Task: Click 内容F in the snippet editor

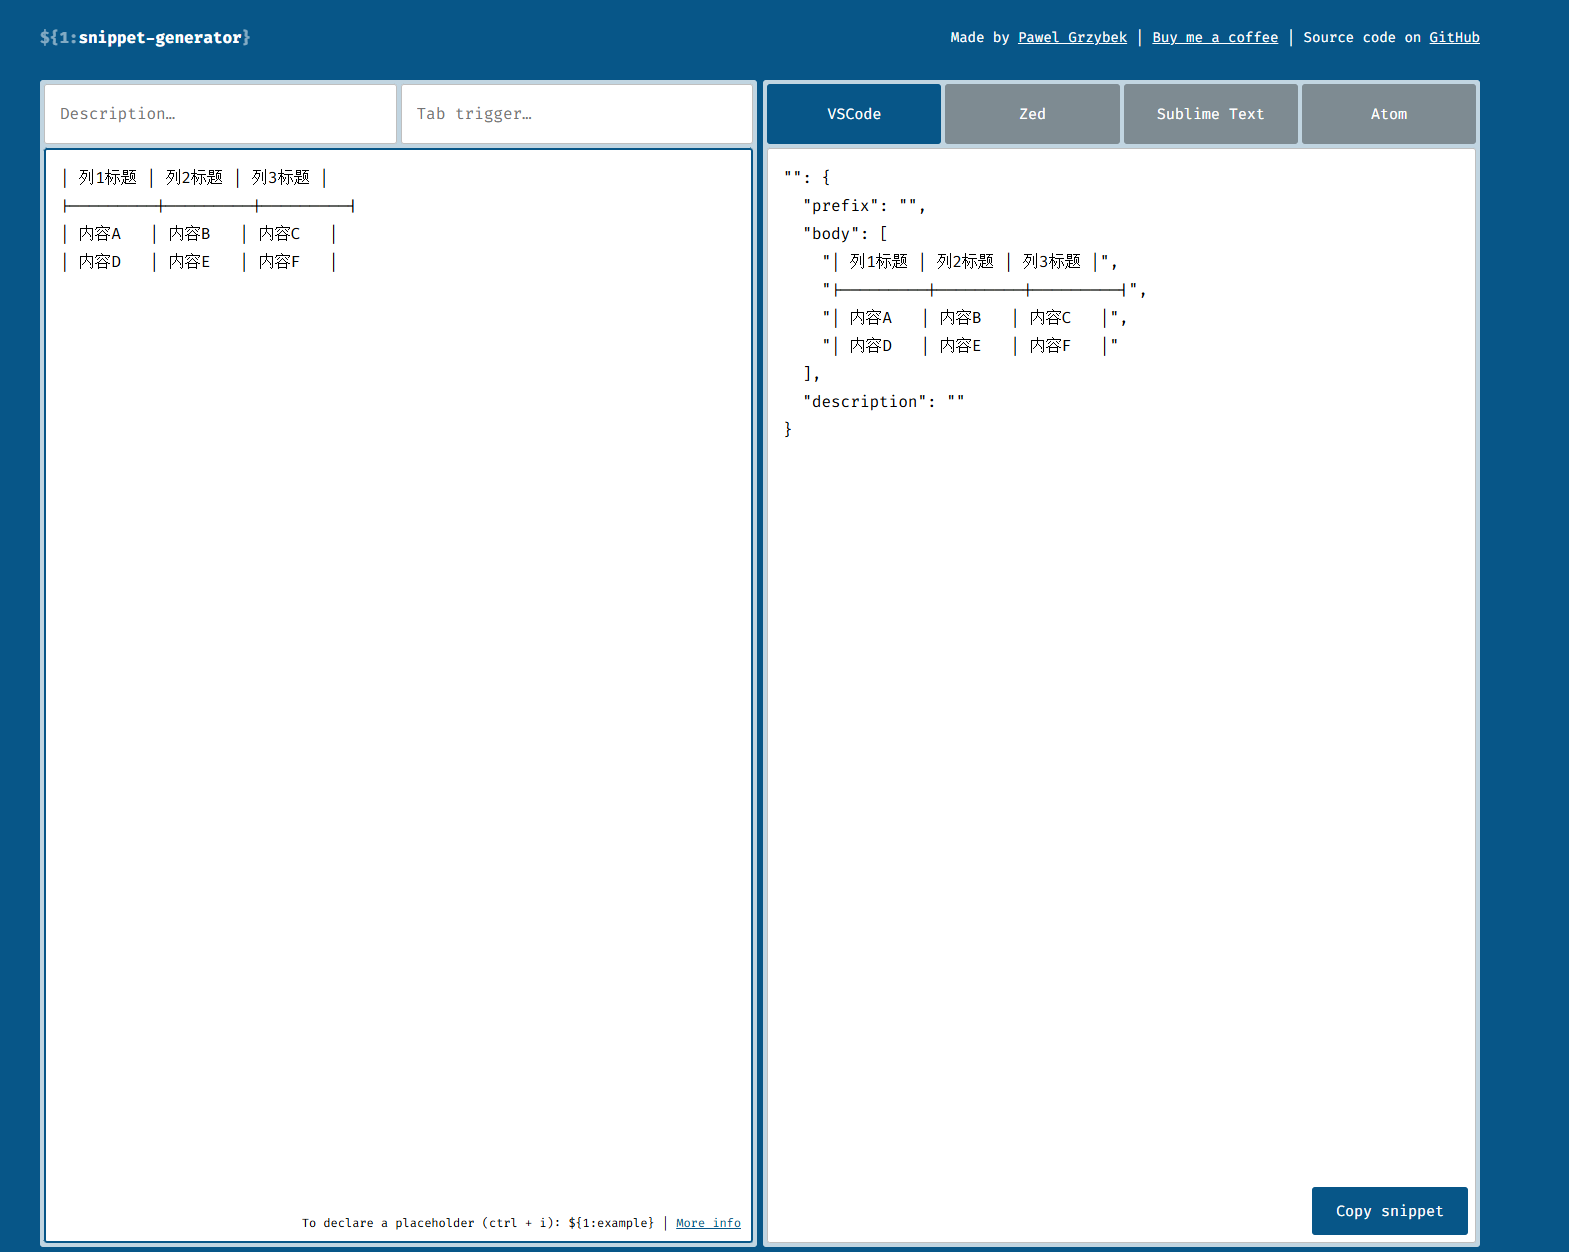Action: (x=279, y=261)
